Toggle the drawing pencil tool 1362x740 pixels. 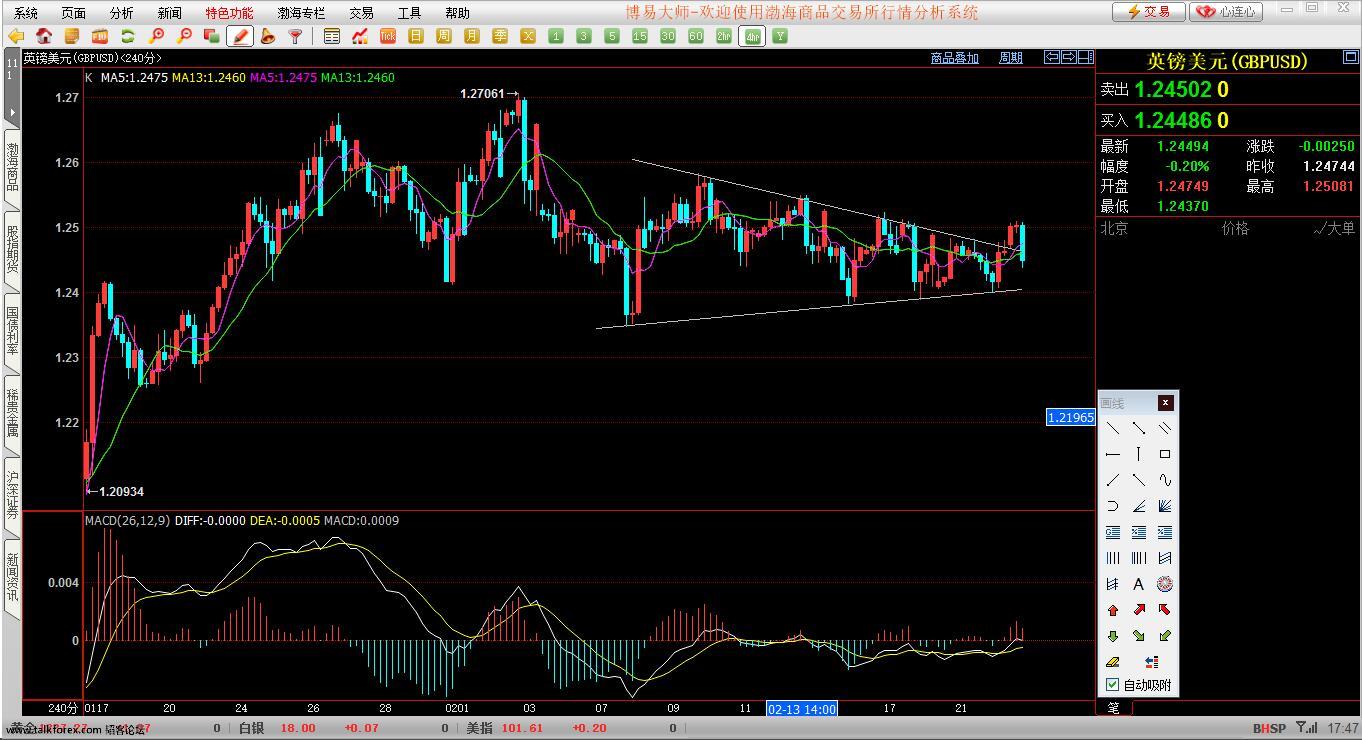[x=240, y=36]
